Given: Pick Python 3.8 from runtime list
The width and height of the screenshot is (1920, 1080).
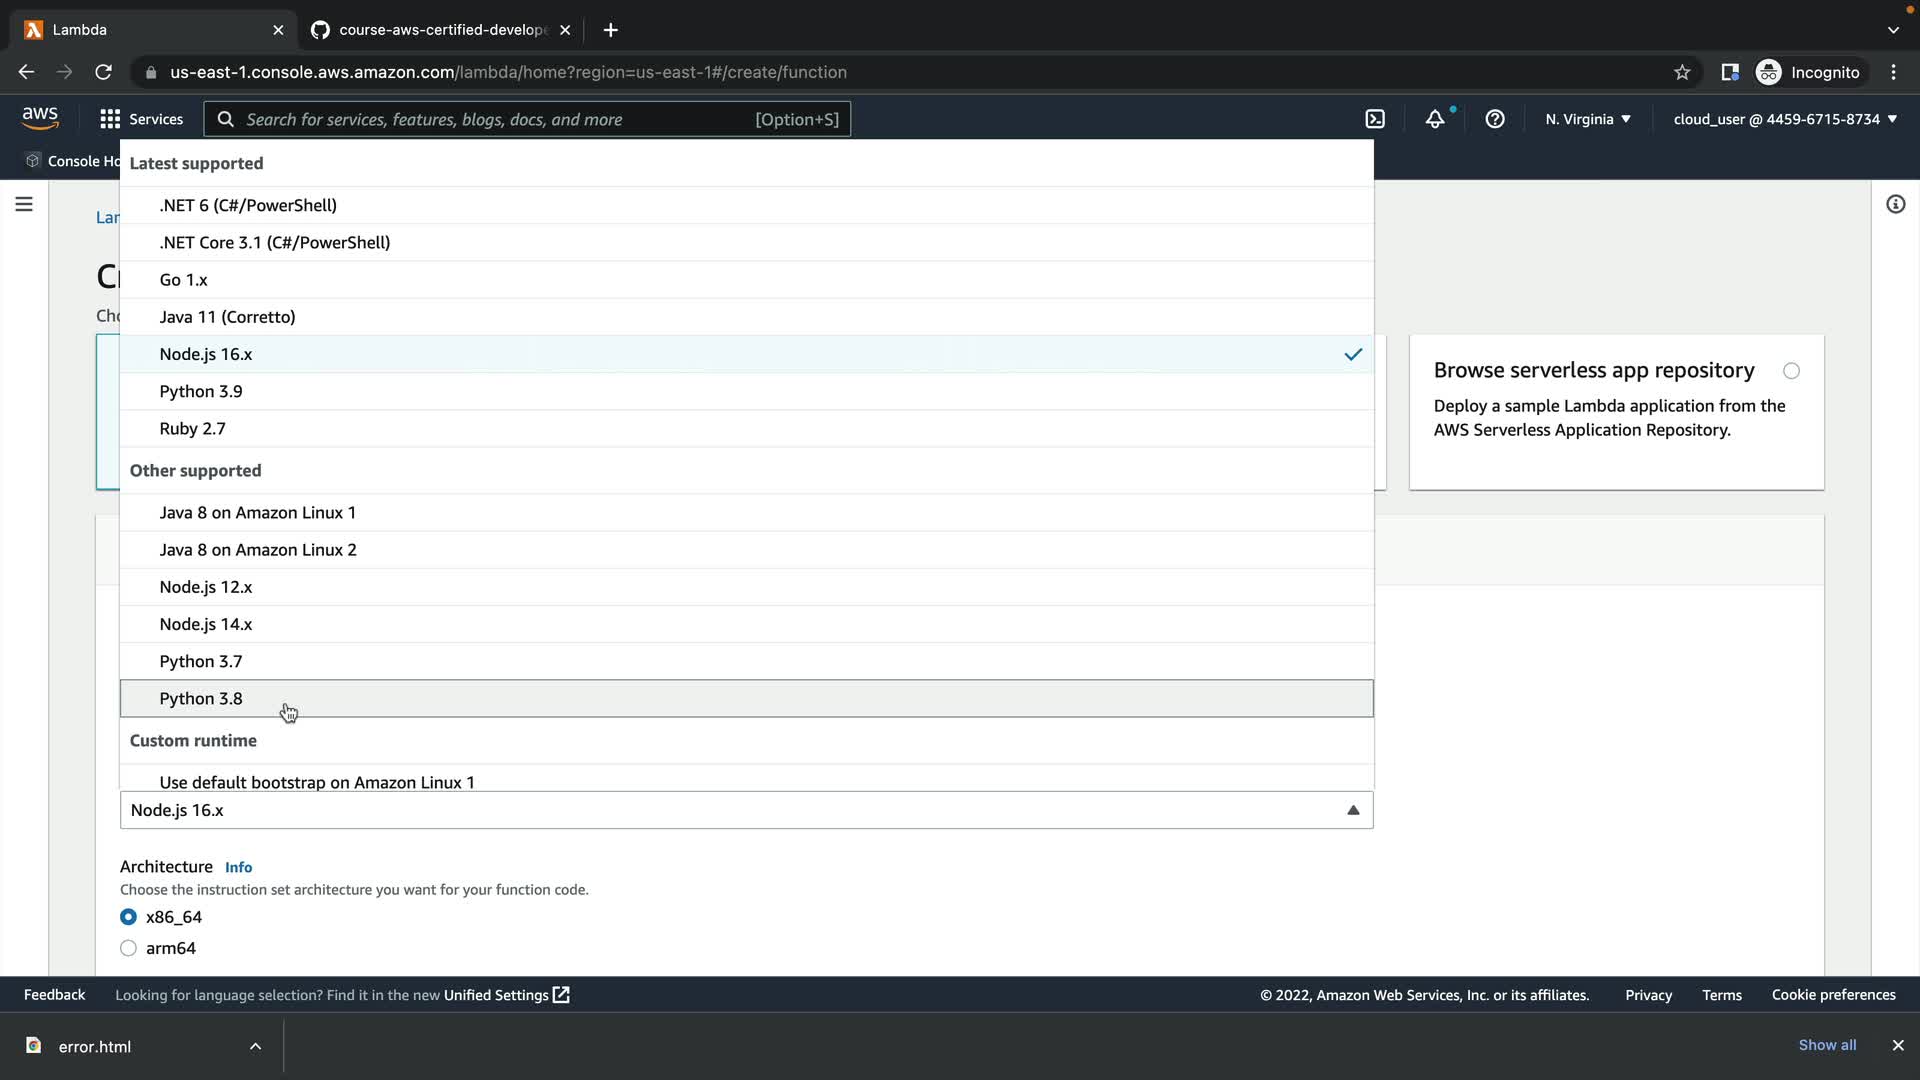Looking at the screenshot, I should click(201, 699).
